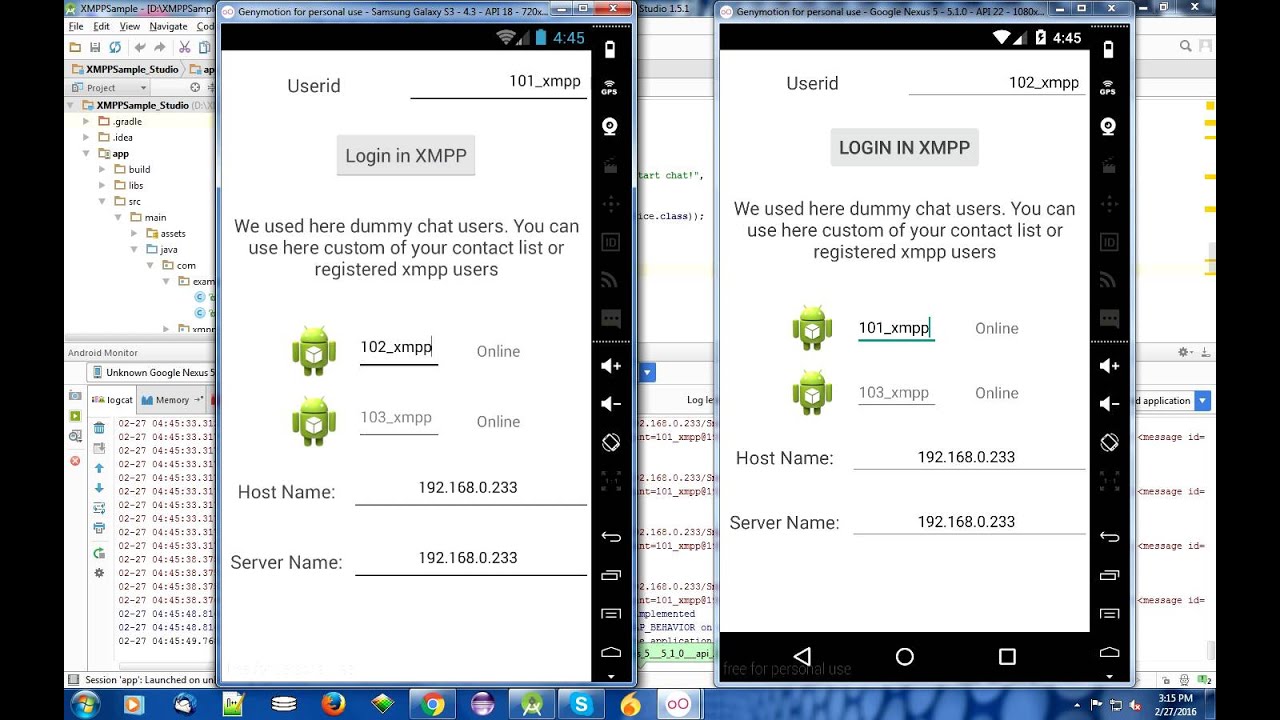Viewport: 1280px width, 720px height.
Task: Decrease volume in Galaxy S3 emulator sidebar
Action: (x=610, y=404)
